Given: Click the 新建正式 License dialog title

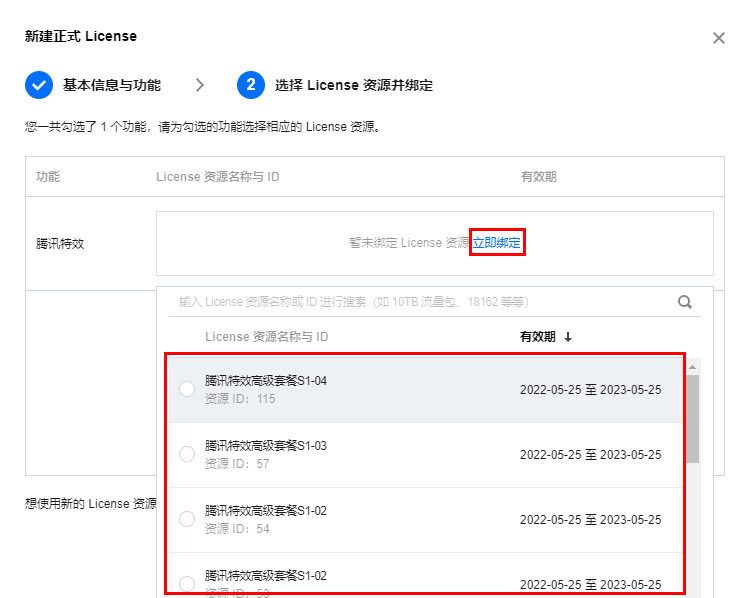Looking at the screenshot, I should click(x=81, y=36).
